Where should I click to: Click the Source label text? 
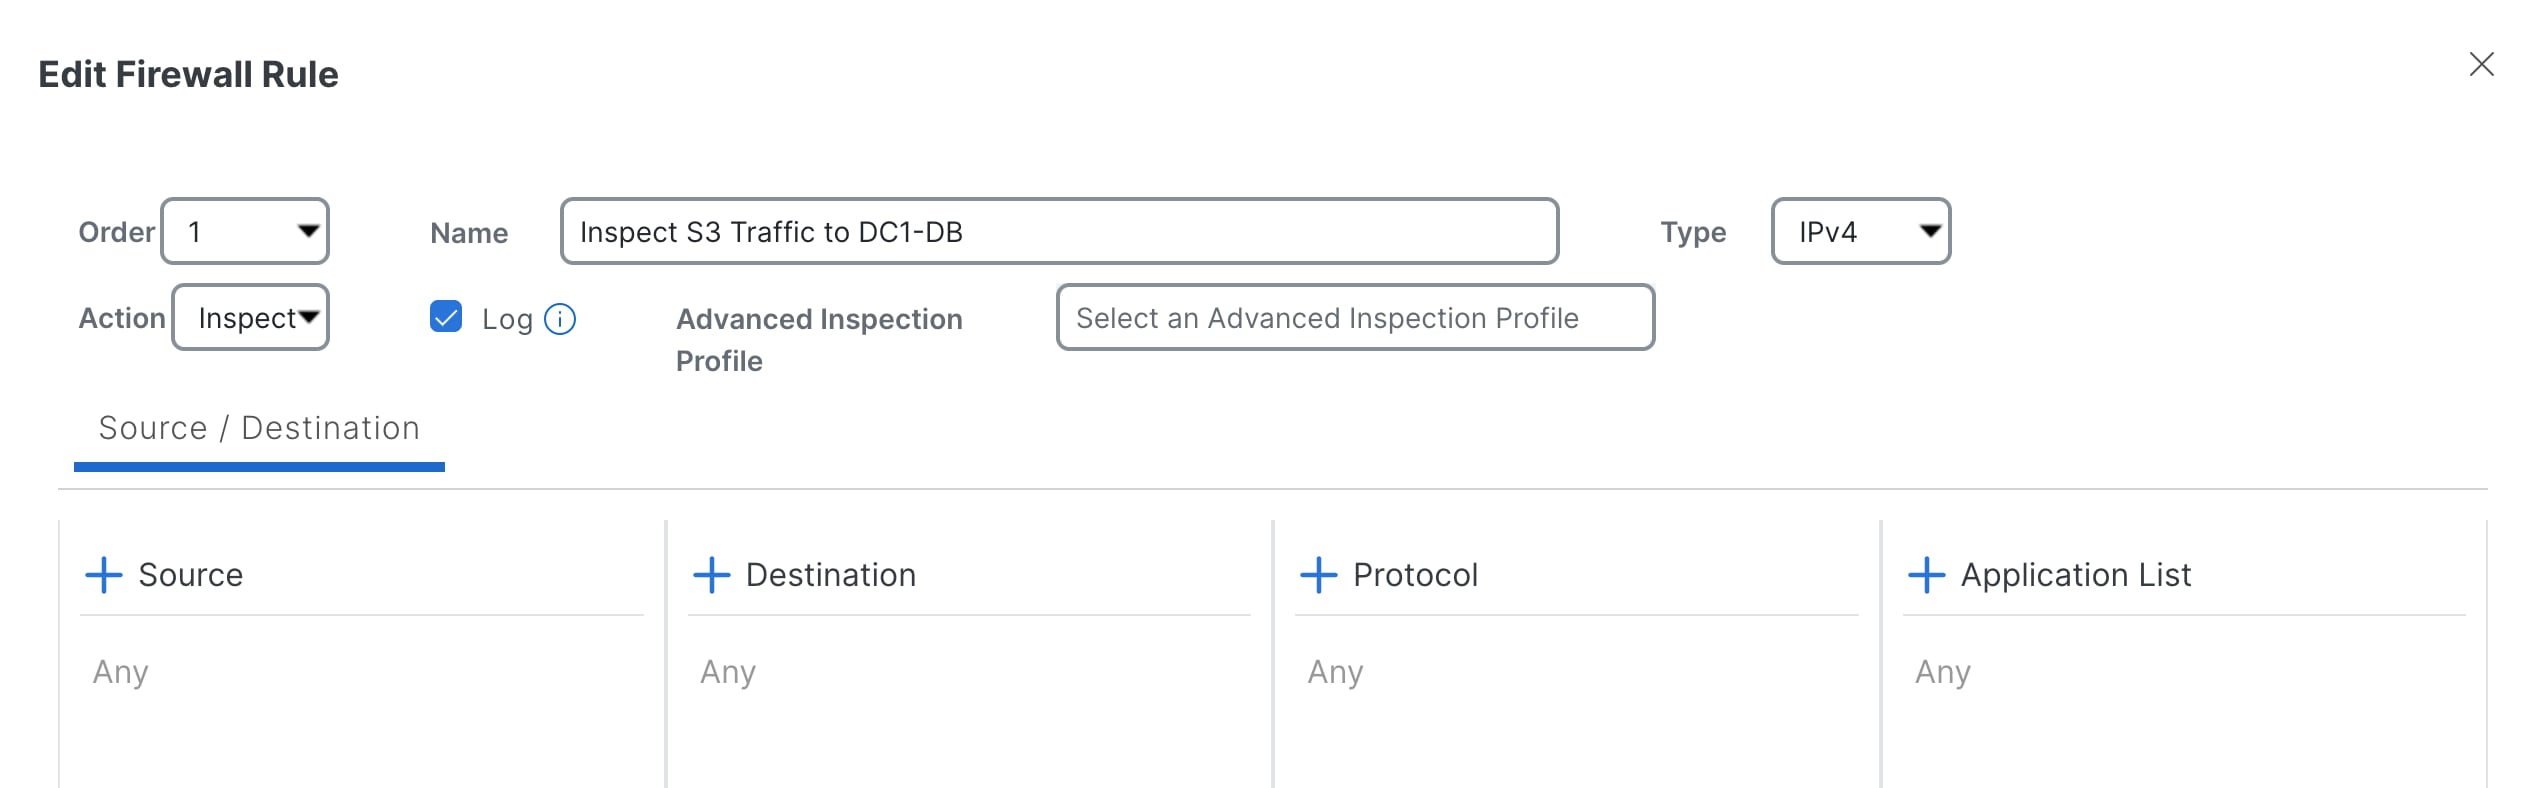190,575
